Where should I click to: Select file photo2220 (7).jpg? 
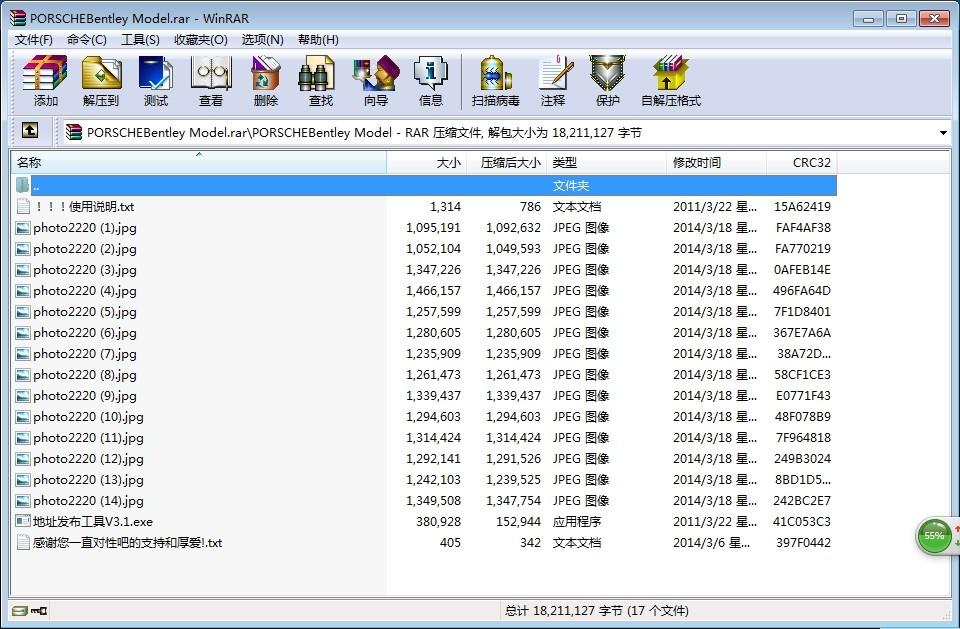tap(84, 353)
